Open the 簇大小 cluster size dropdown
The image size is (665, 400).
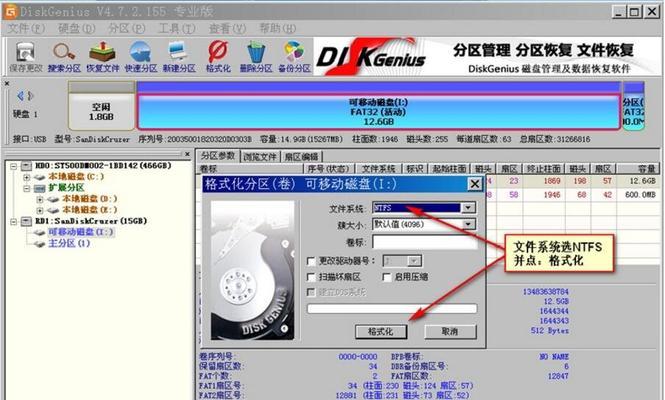[468, 224]
